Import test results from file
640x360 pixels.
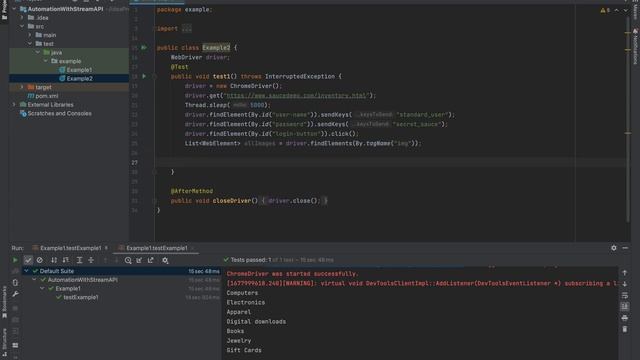click(139, 260)
